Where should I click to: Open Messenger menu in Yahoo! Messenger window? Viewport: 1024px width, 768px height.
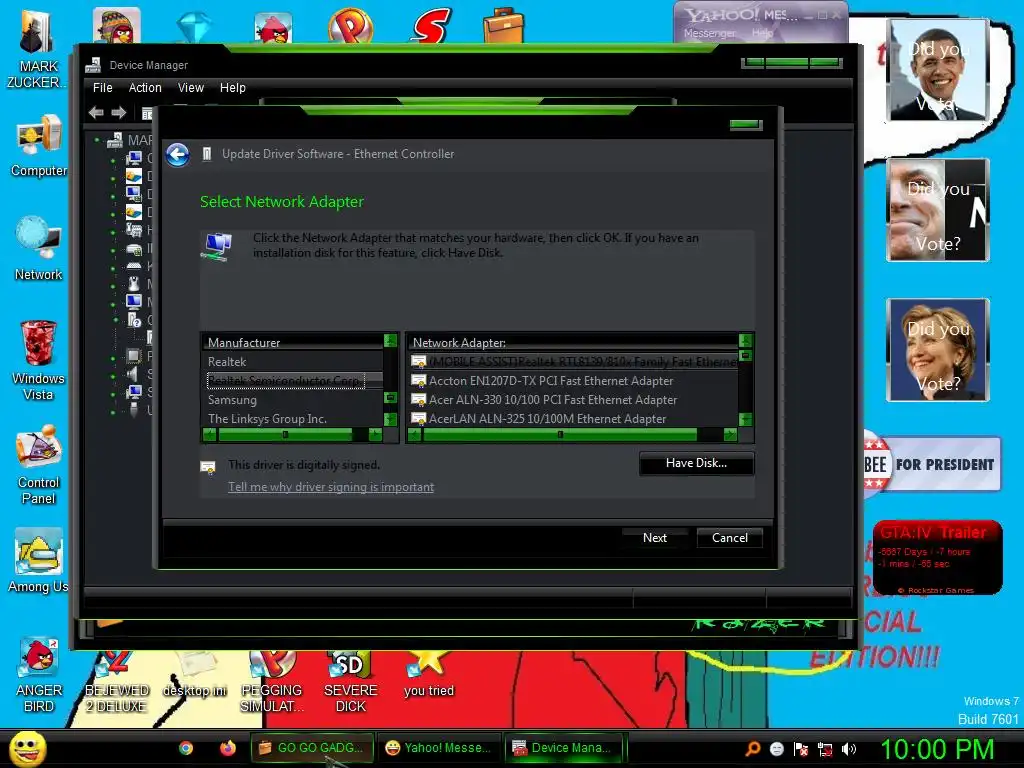pos(709,33)
